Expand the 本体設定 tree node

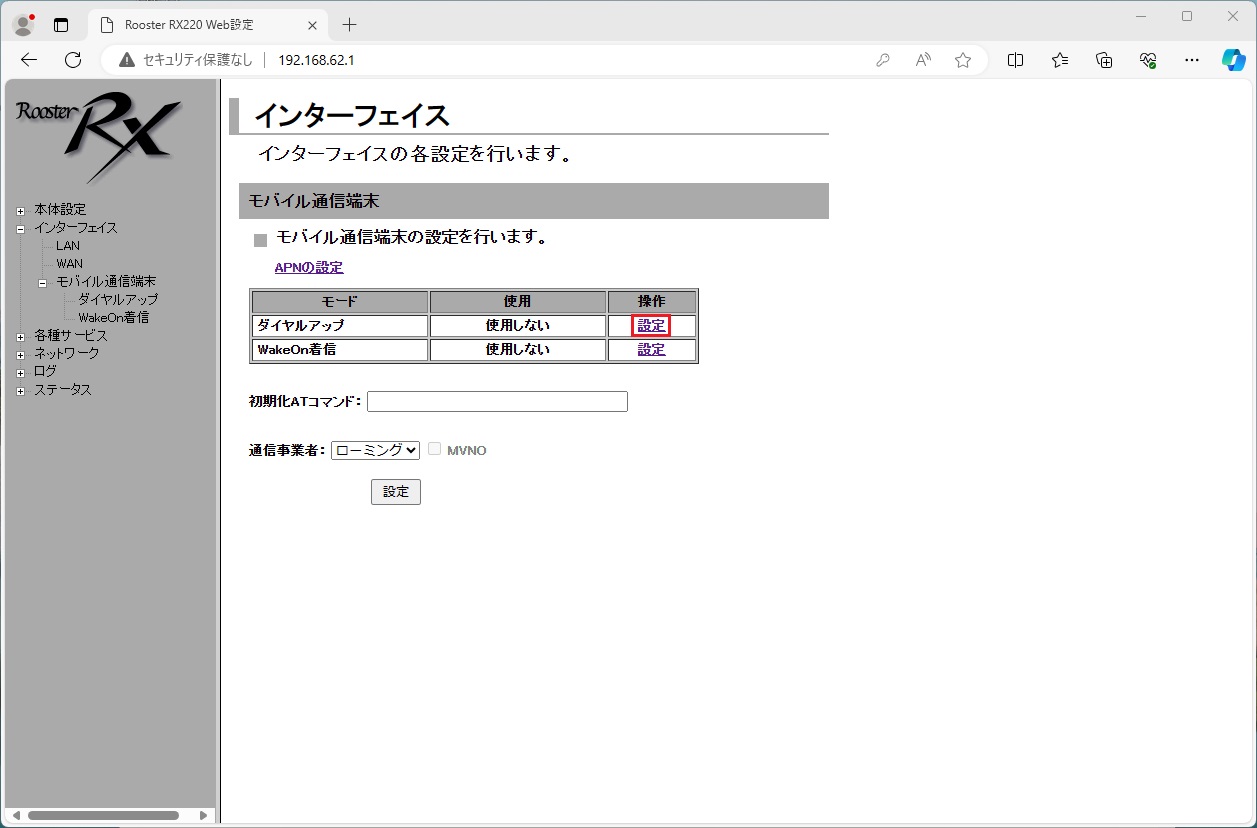pos(20,210)
